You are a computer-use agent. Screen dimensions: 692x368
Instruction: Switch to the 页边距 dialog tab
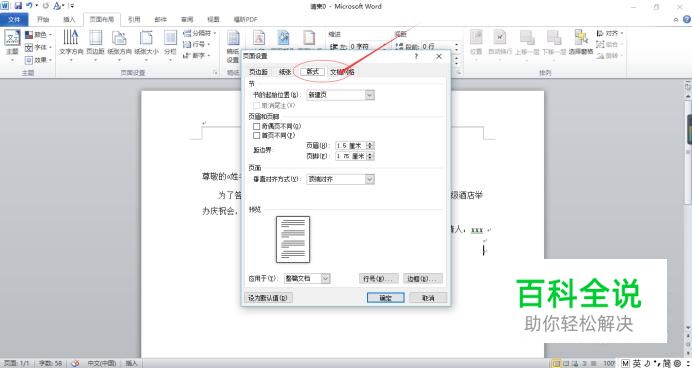(x=258, y=72)
